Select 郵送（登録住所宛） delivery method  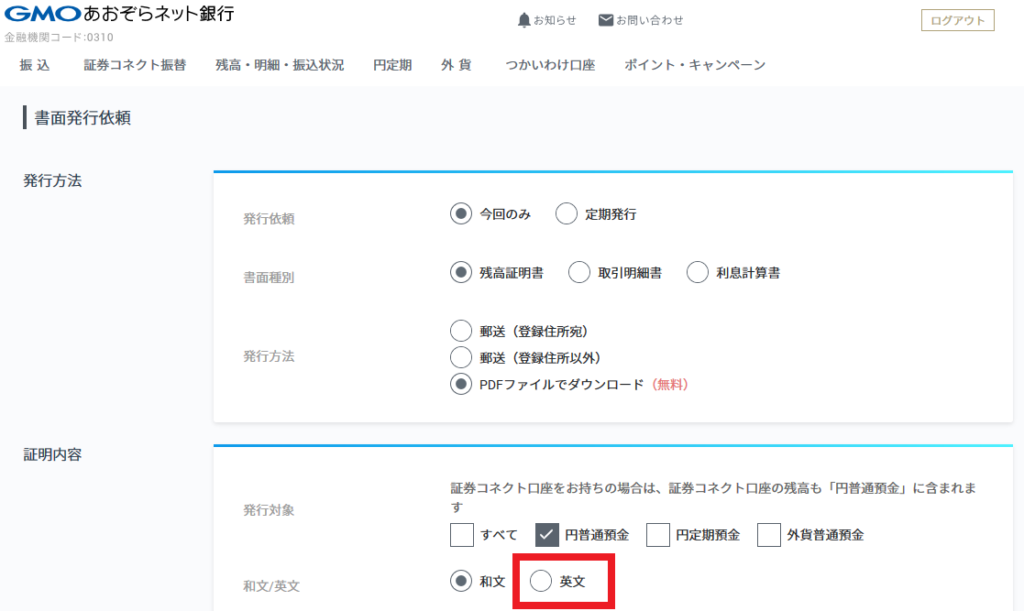click(x=461, y=331)
